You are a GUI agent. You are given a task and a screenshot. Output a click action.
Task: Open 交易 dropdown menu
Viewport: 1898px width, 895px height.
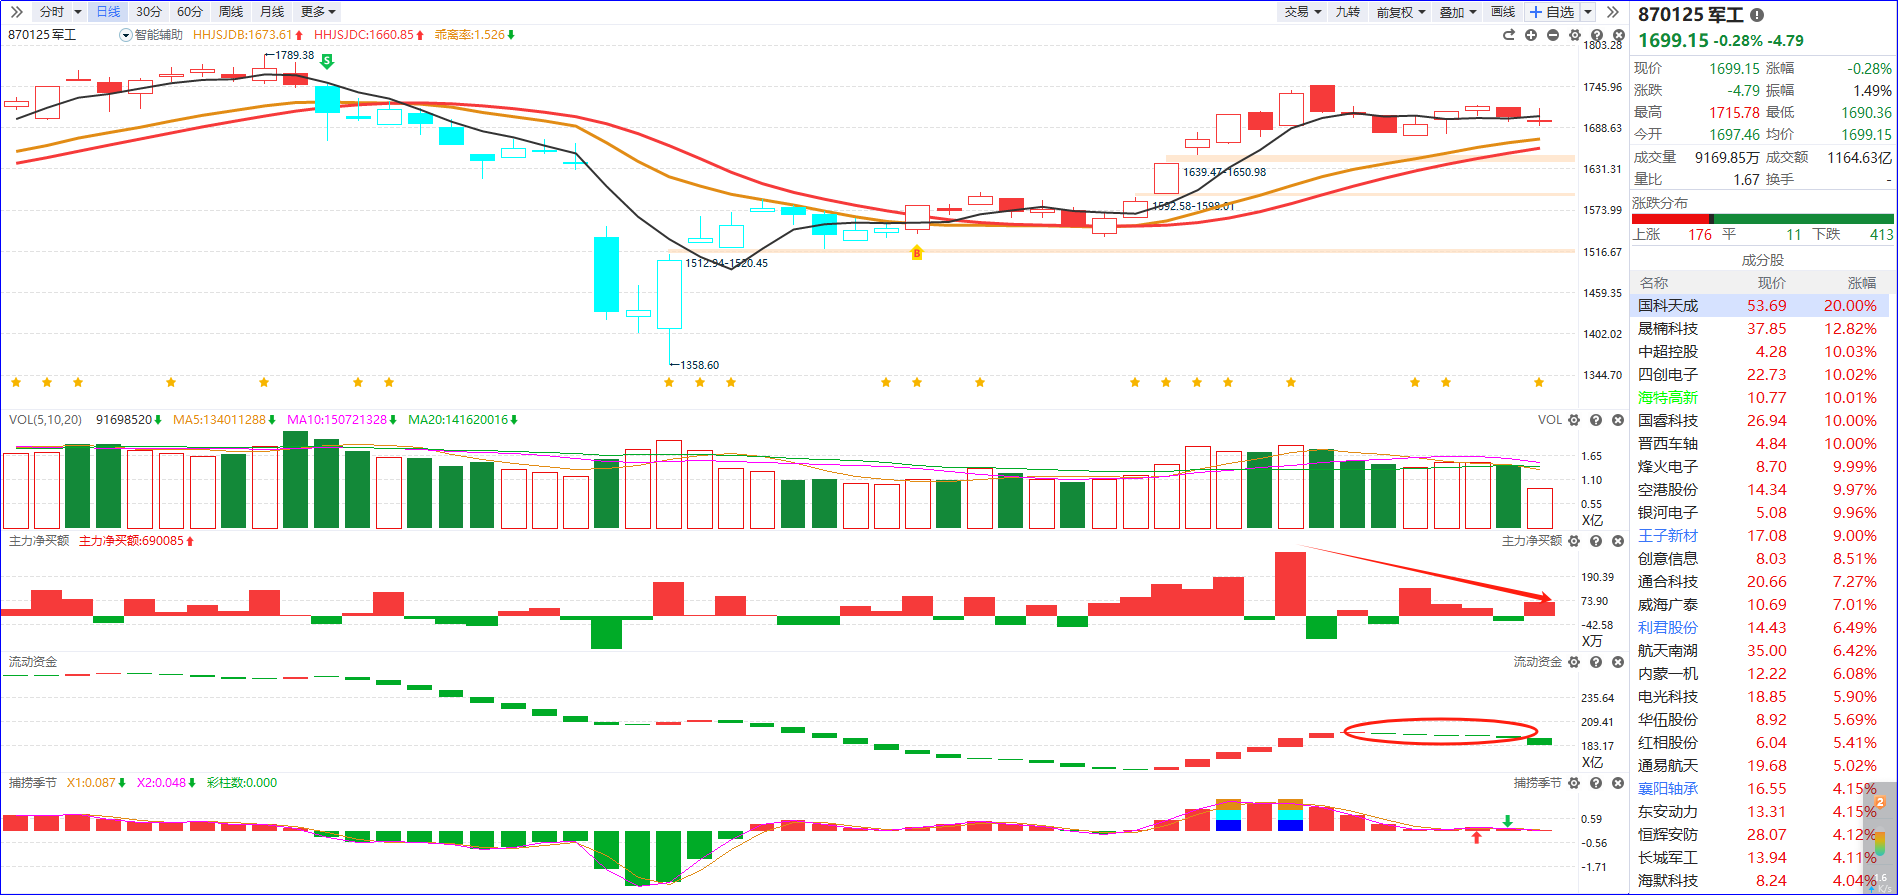(x=1303, y=12)
